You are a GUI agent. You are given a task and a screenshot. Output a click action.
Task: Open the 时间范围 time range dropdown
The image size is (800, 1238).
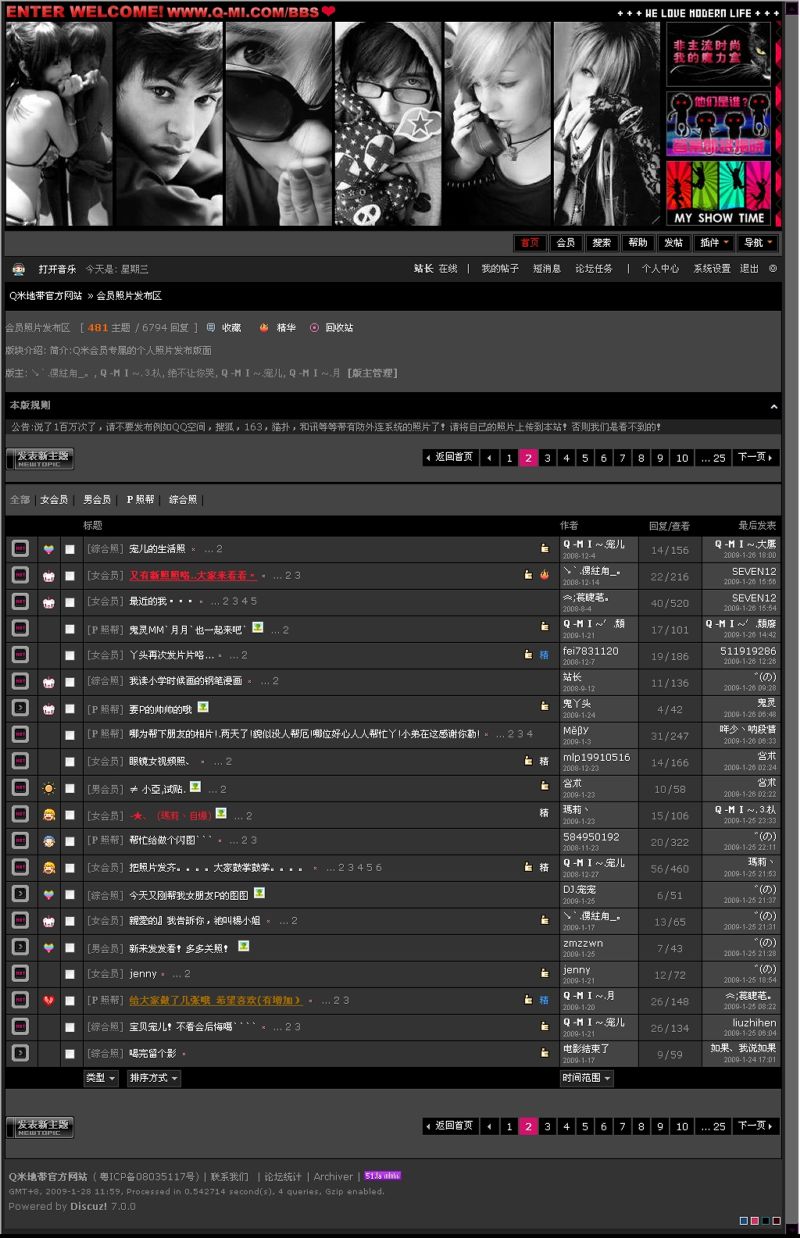pyautogui.click(x=586, y=1078)
